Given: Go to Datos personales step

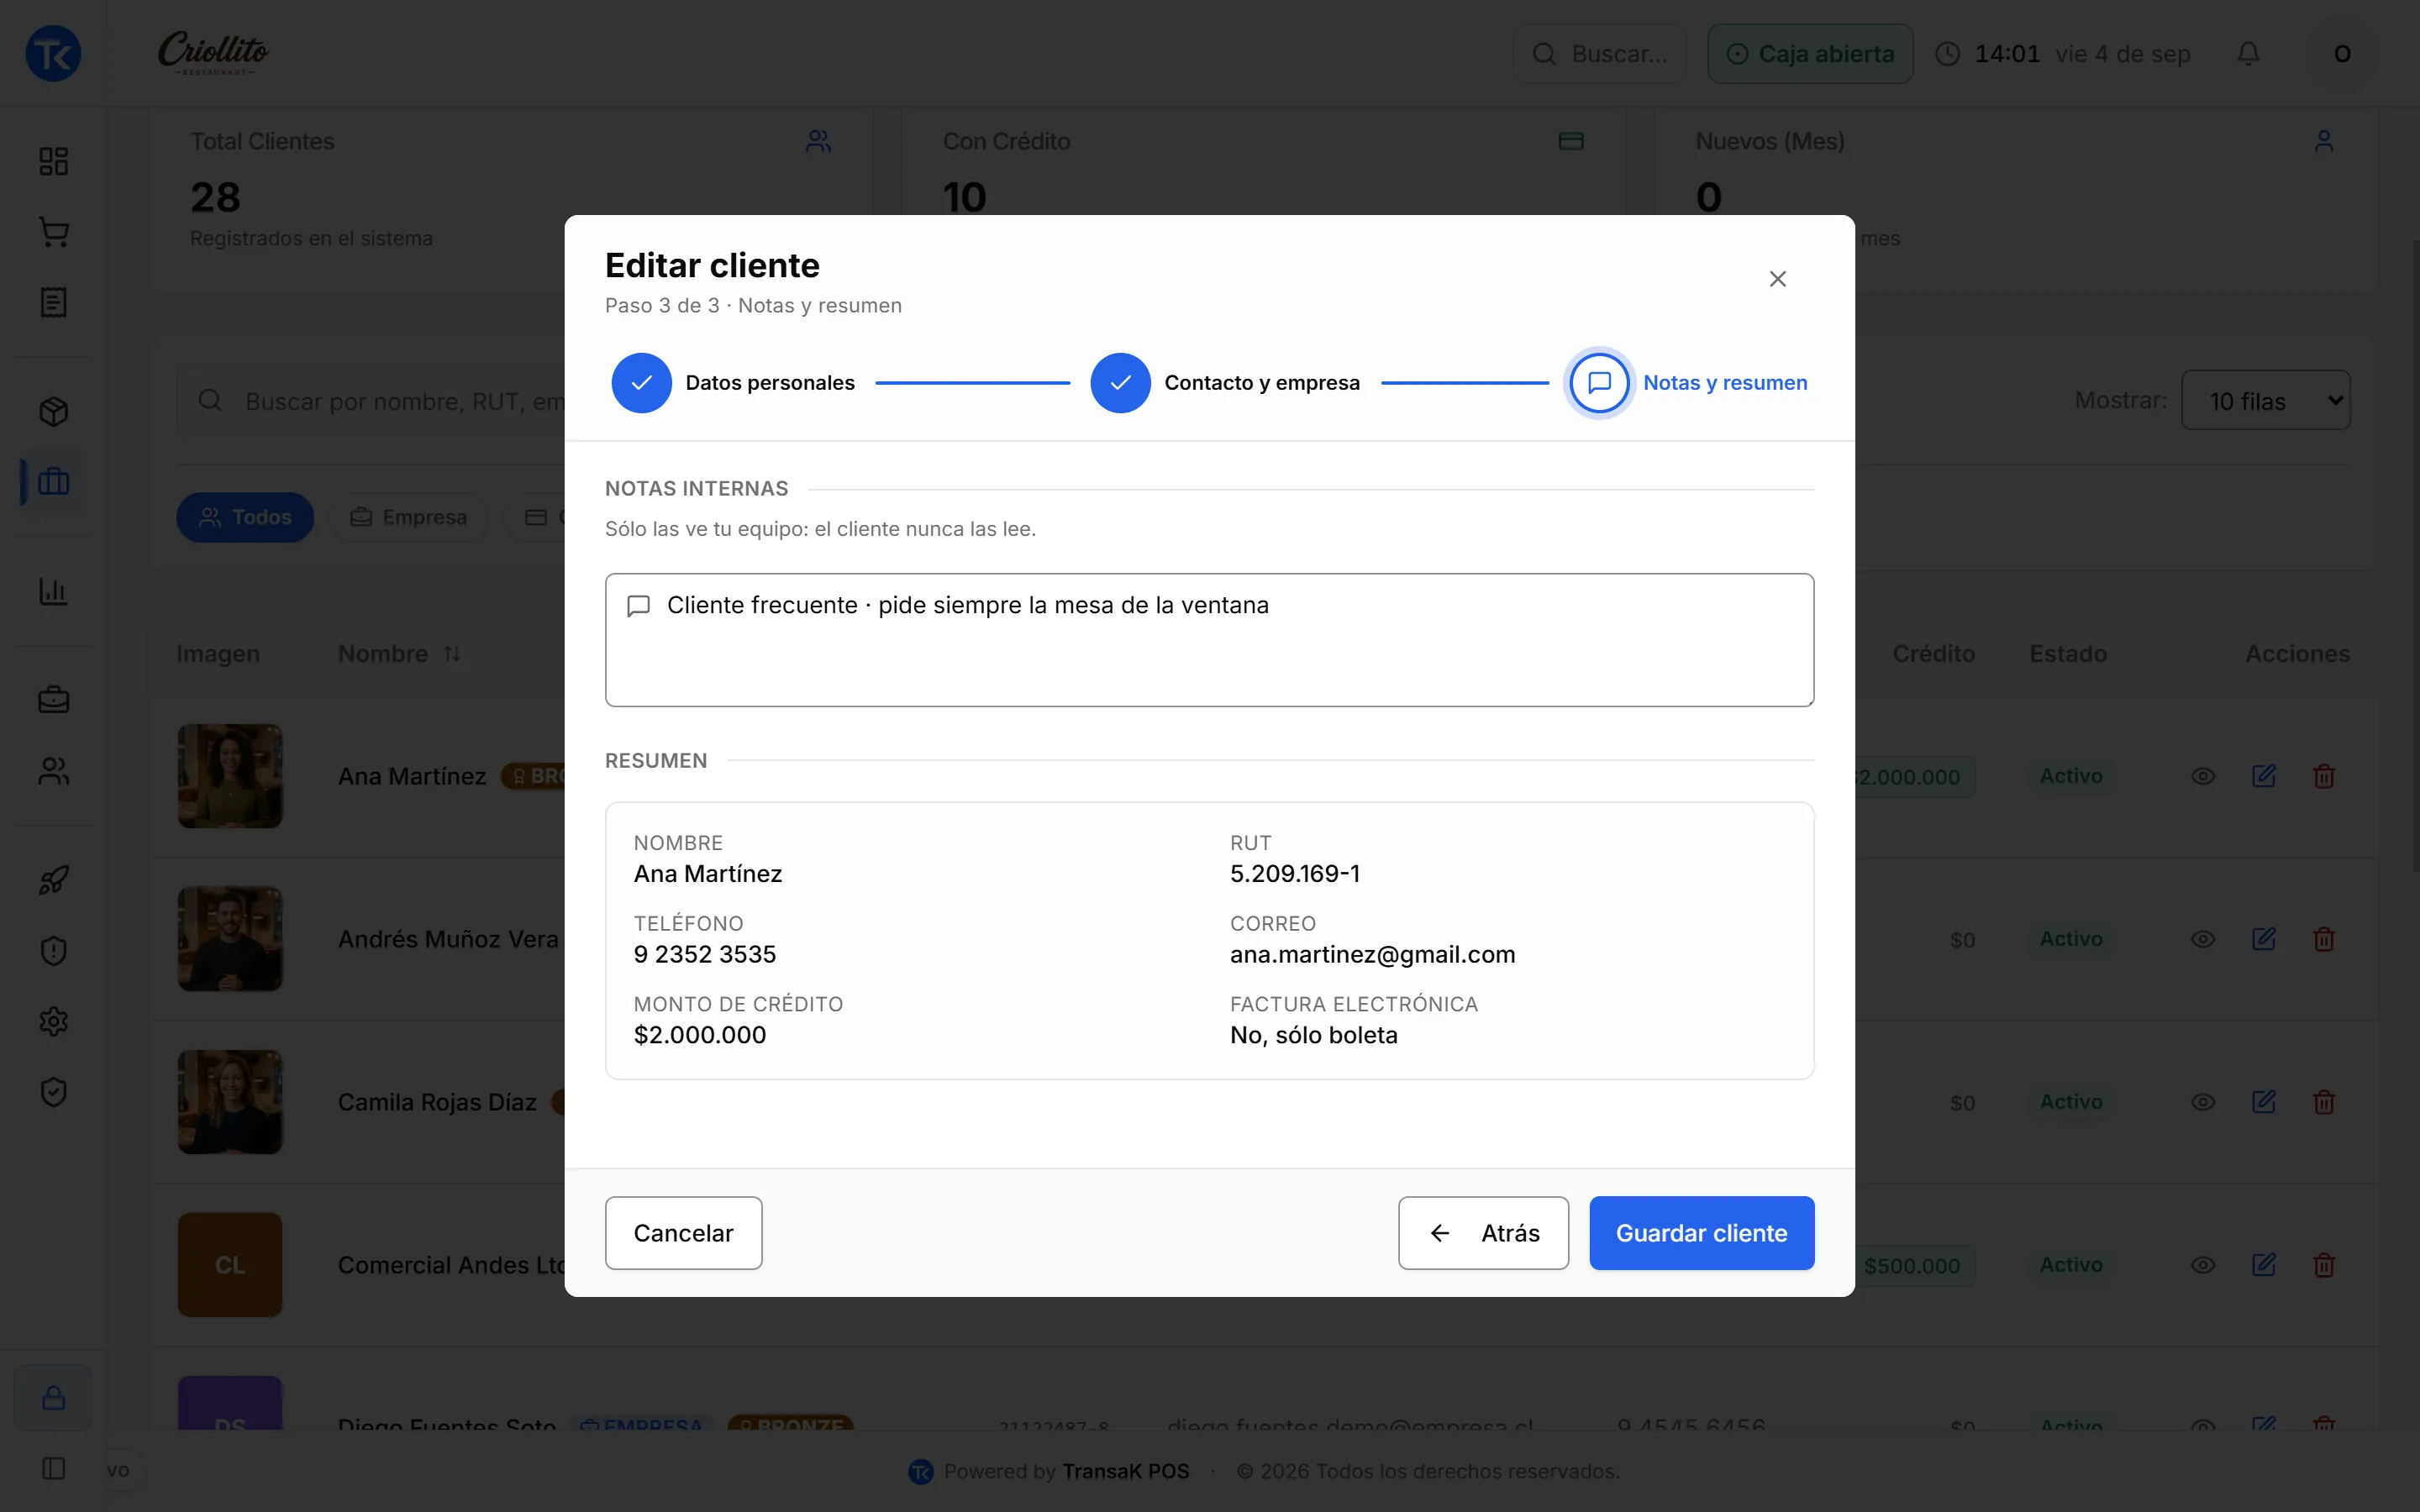Looking at the screenshot, I should click(733, 383).
